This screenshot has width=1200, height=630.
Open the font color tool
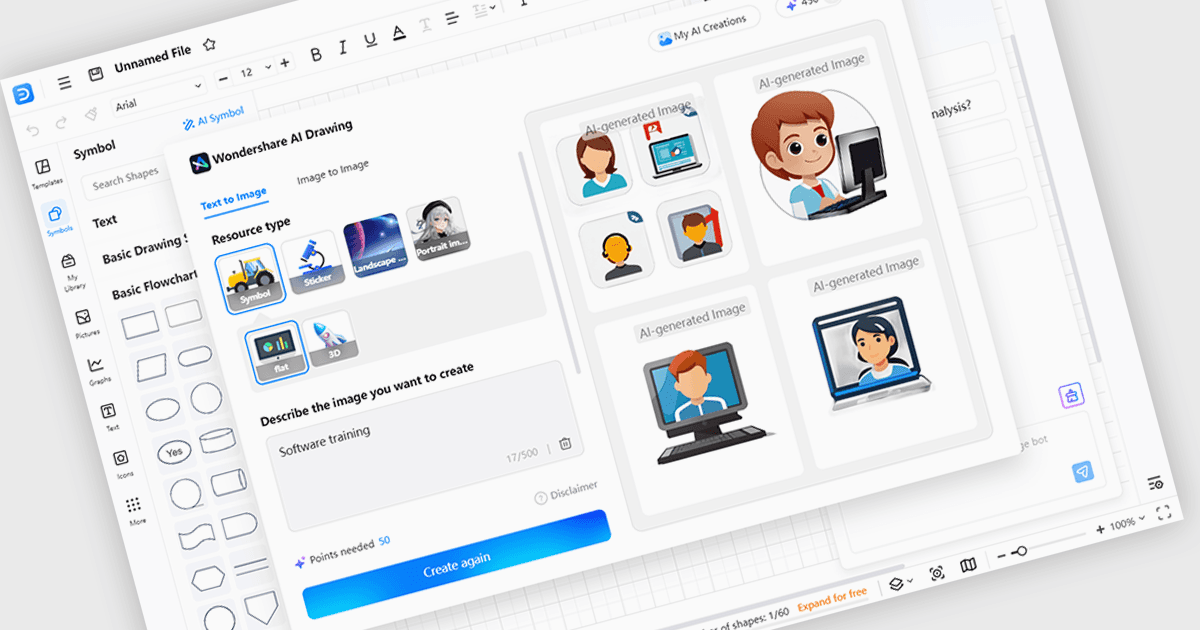click(399, 33)
